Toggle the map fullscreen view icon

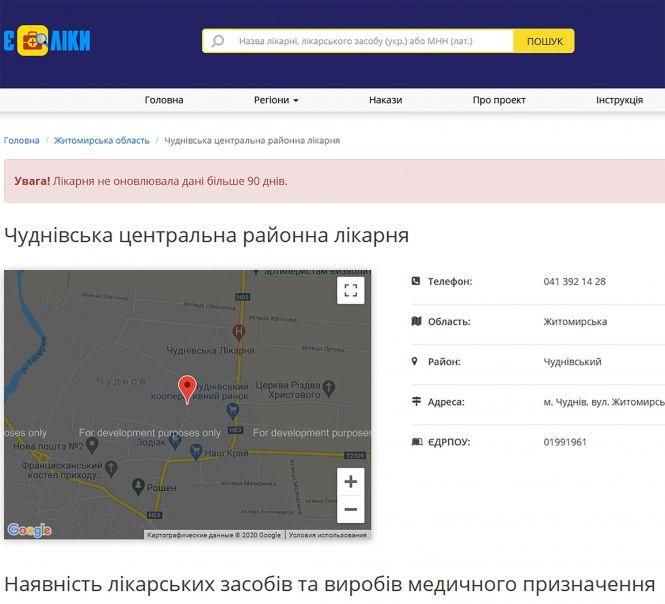pyautogui.click(x=350, y=291)
